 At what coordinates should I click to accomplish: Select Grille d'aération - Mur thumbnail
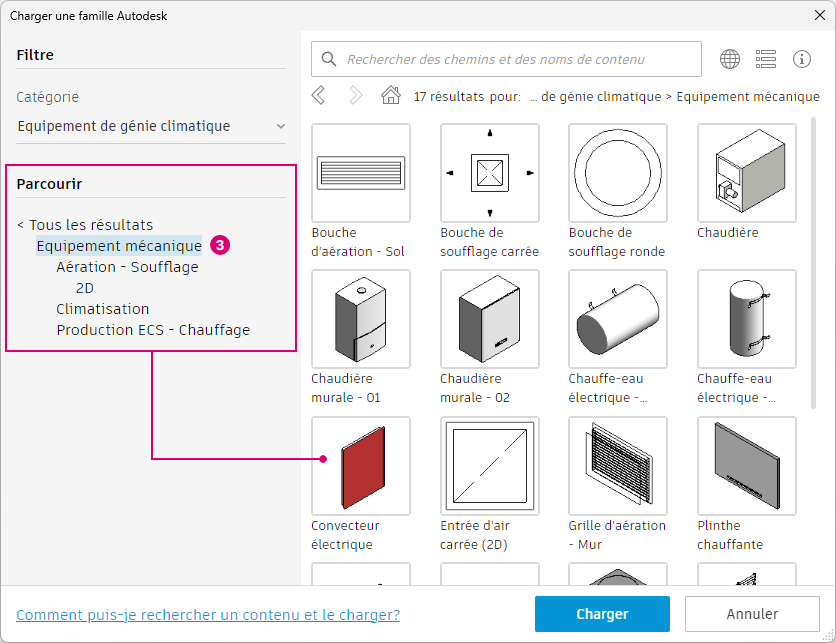617,466
